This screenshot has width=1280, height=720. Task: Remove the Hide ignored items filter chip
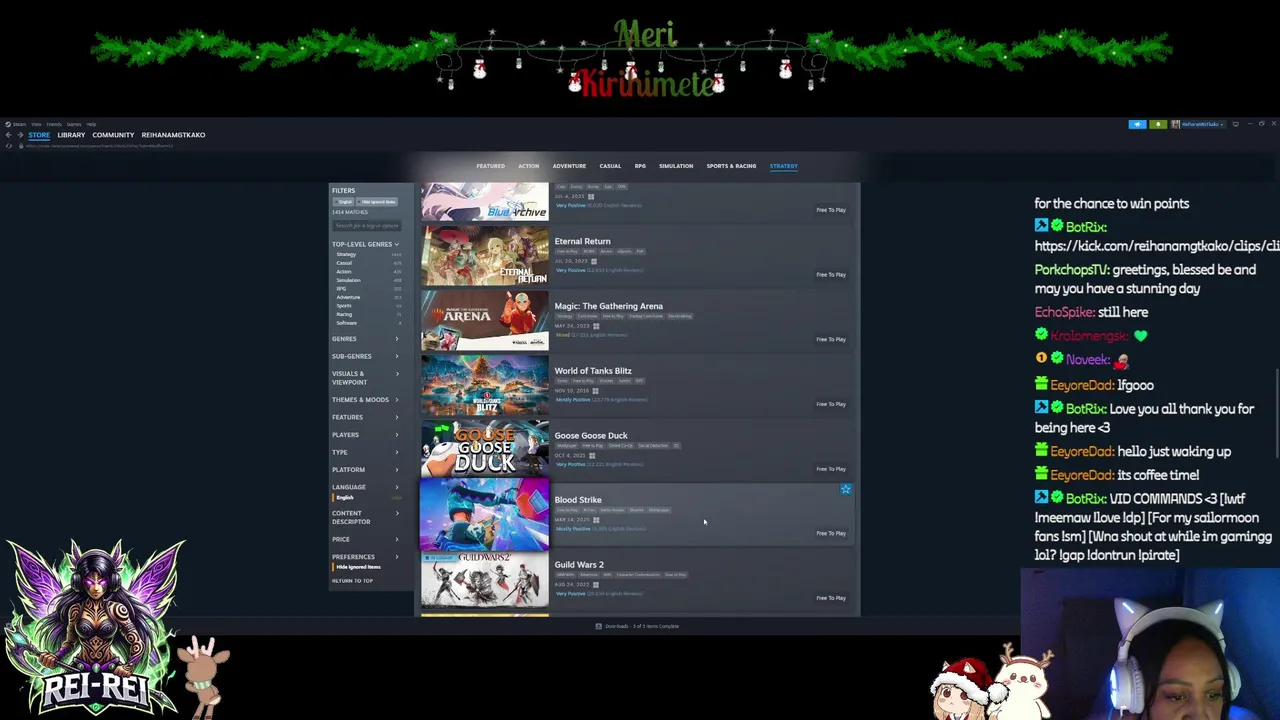point(377,202)
